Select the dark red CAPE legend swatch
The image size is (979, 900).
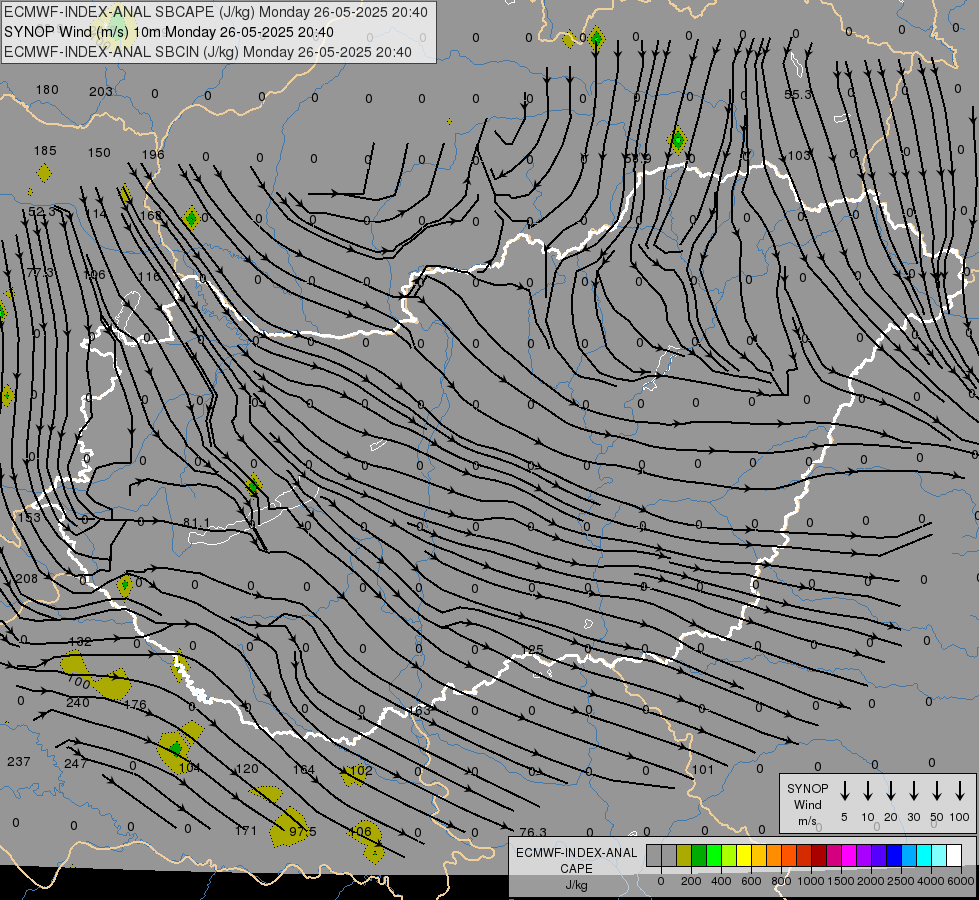pos(819,856)
